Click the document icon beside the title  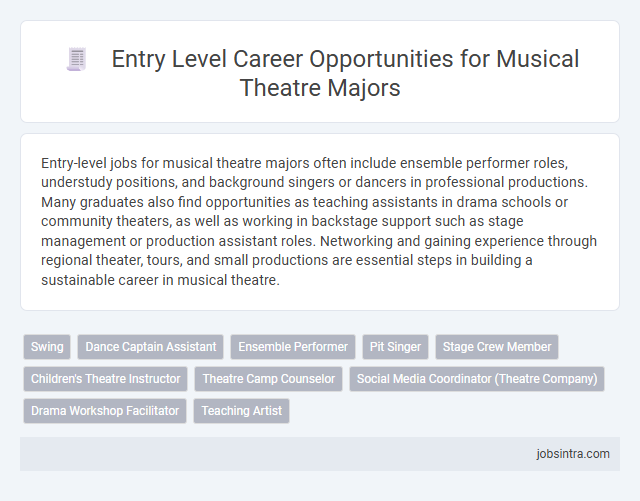[76, 59]
